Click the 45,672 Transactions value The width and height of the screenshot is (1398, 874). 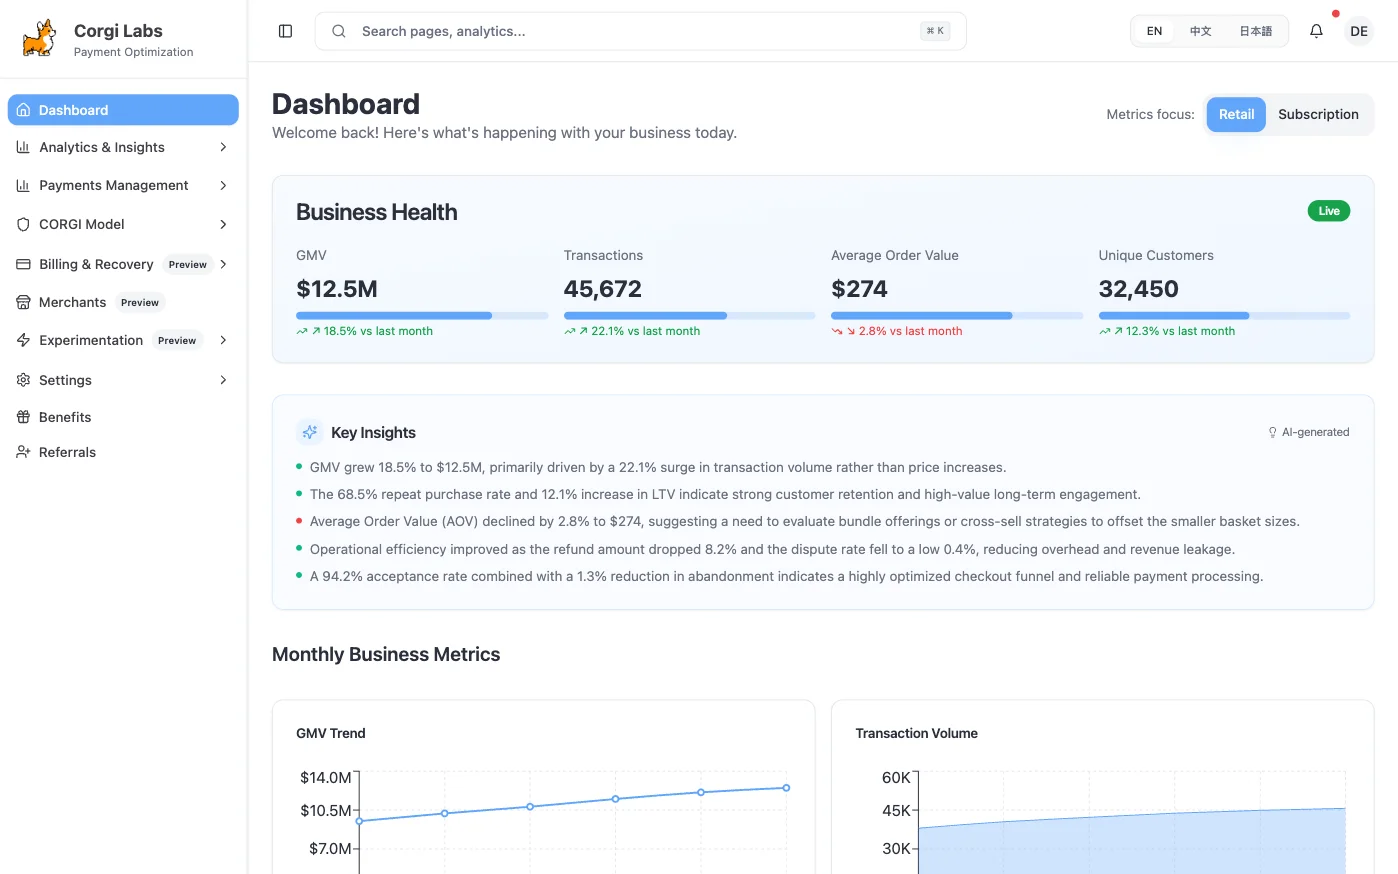click(x=603, y=289)
